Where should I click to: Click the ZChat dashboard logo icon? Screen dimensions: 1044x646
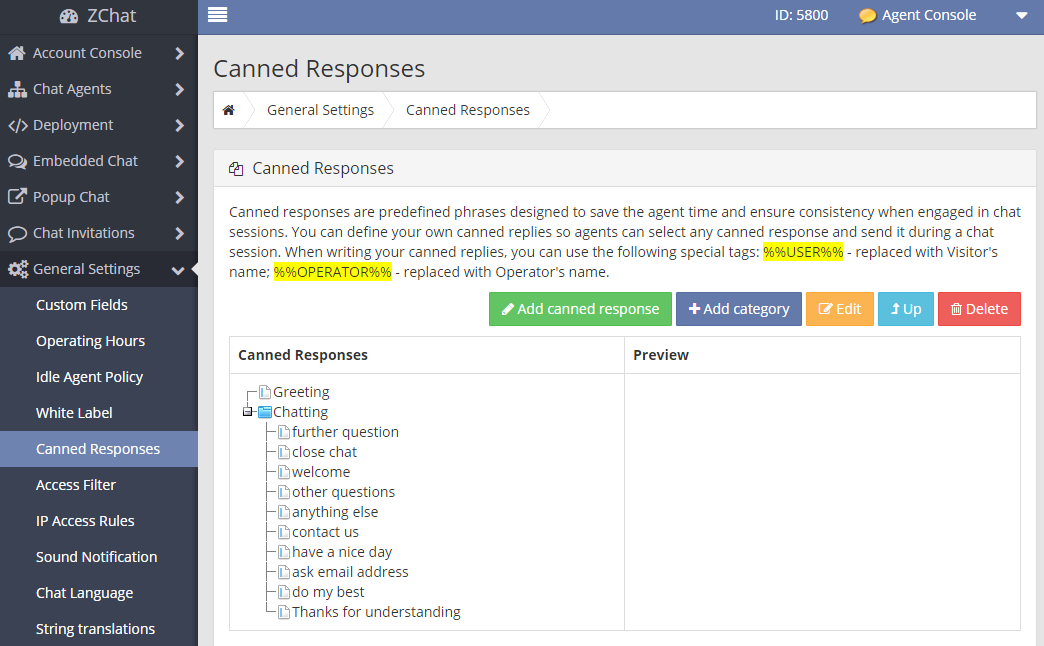point(68,16)
